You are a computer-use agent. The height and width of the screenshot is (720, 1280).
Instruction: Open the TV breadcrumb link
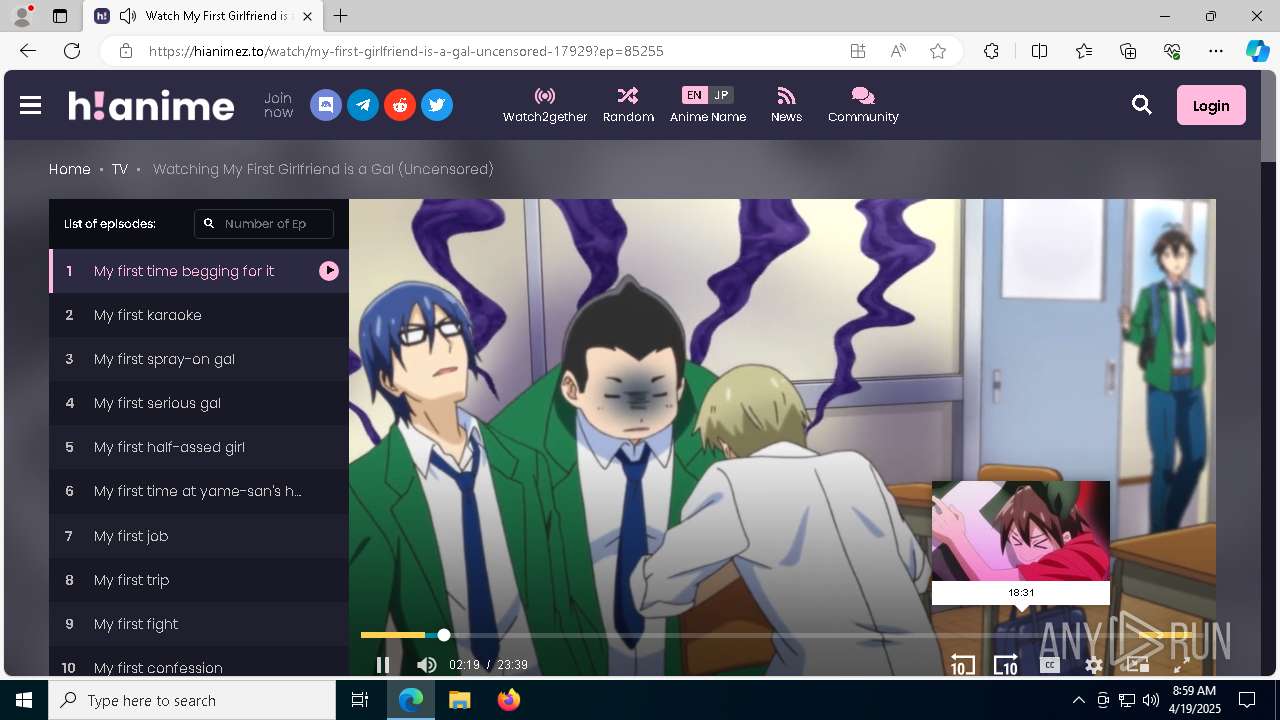click(120, 169)
